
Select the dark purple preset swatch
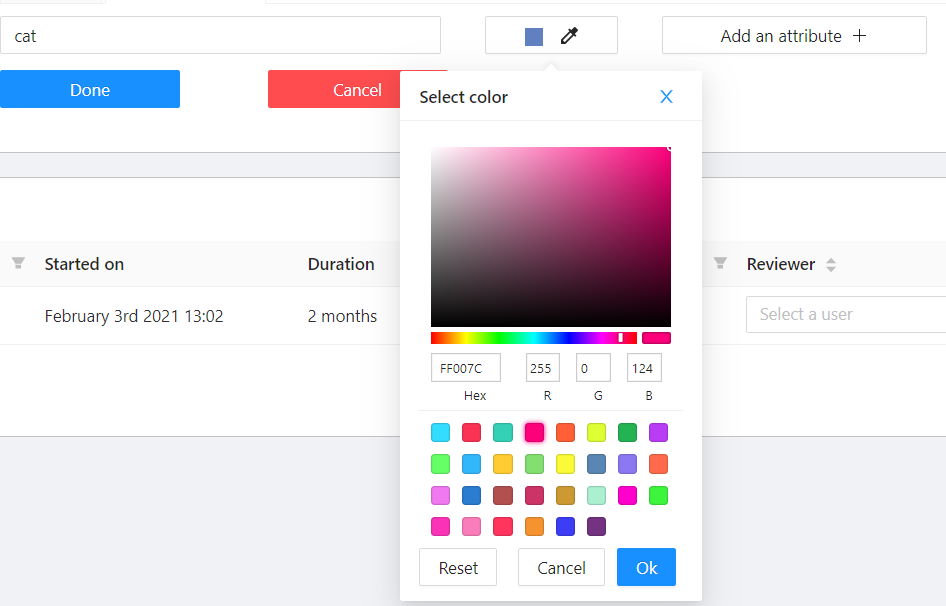click(596, 526)
